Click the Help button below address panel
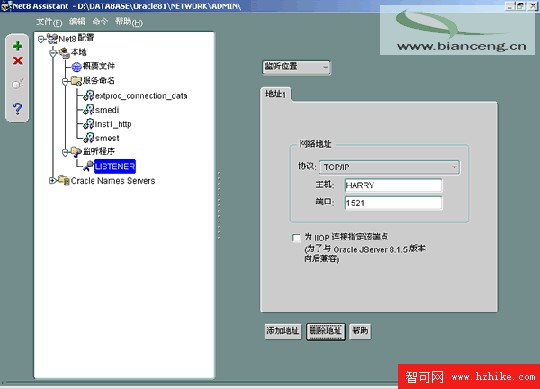Image resolution: width=540 pixels, height=389 pixels. pos(360,332)
